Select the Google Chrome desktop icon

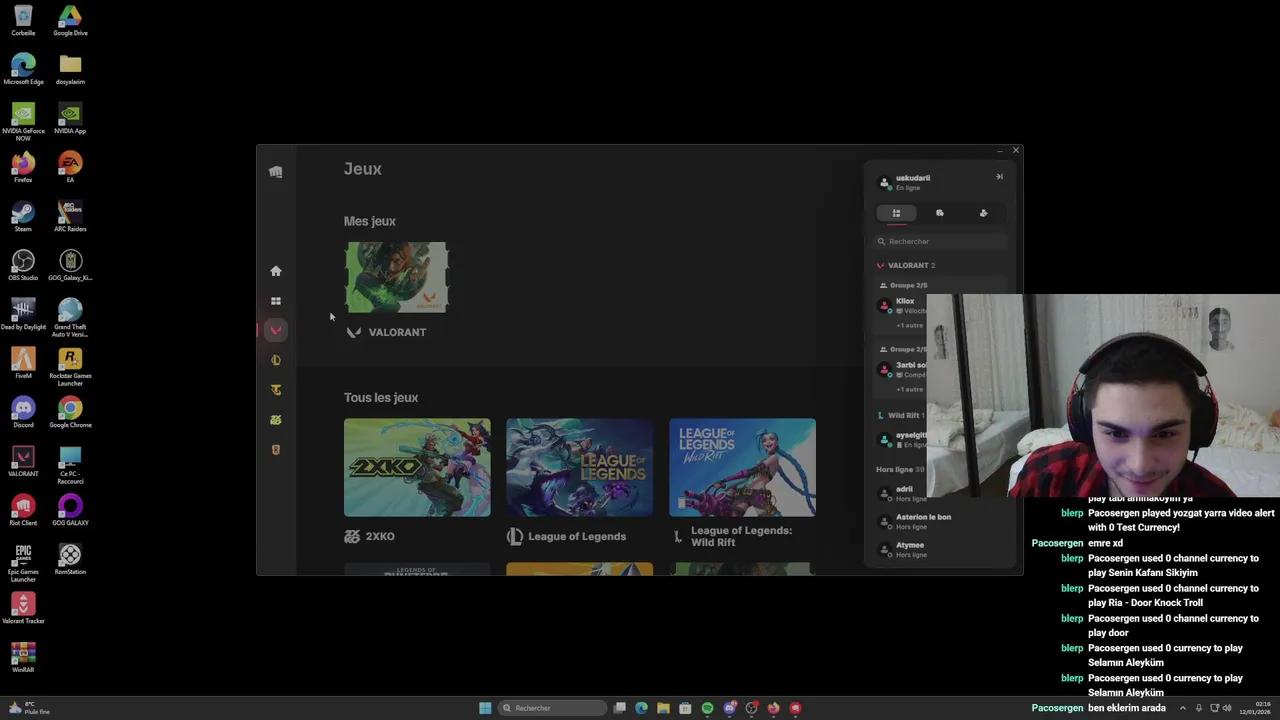[x=70, y=413]
